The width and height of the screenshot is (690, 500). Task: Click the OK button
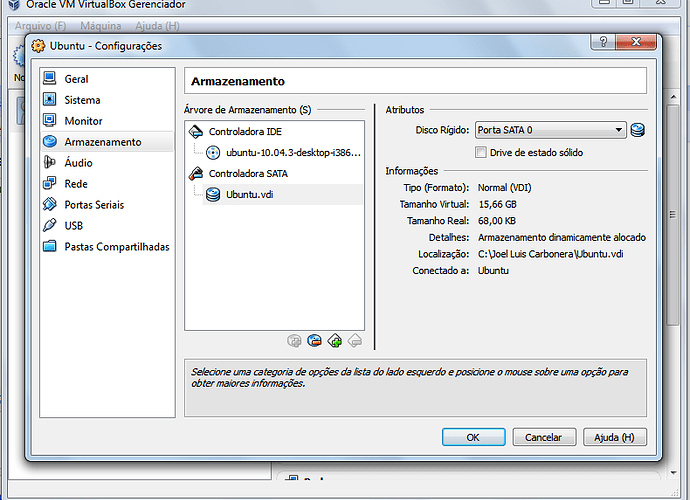pyautogui.click(x=473, y=437)
